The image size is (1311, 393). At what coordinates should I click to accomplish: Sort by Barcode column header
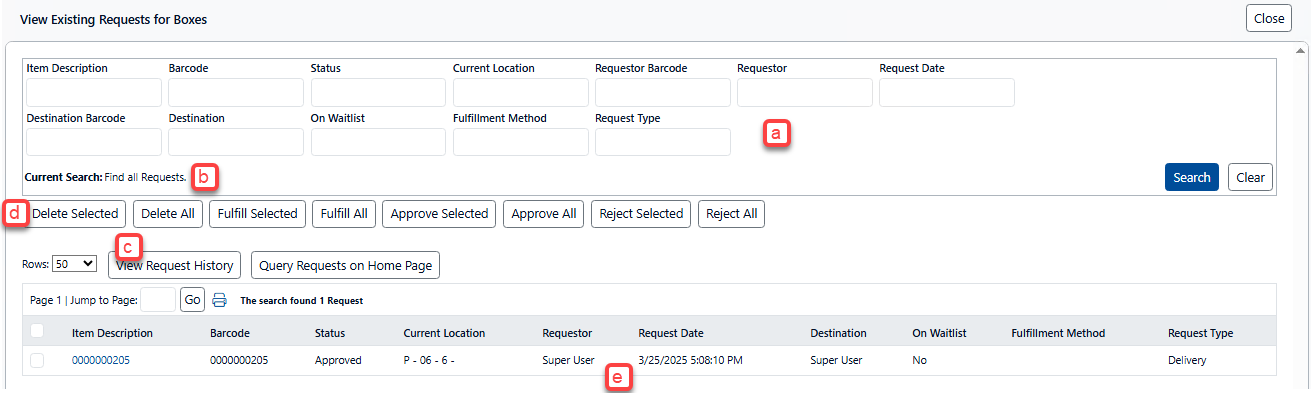[x=230, y=333]
